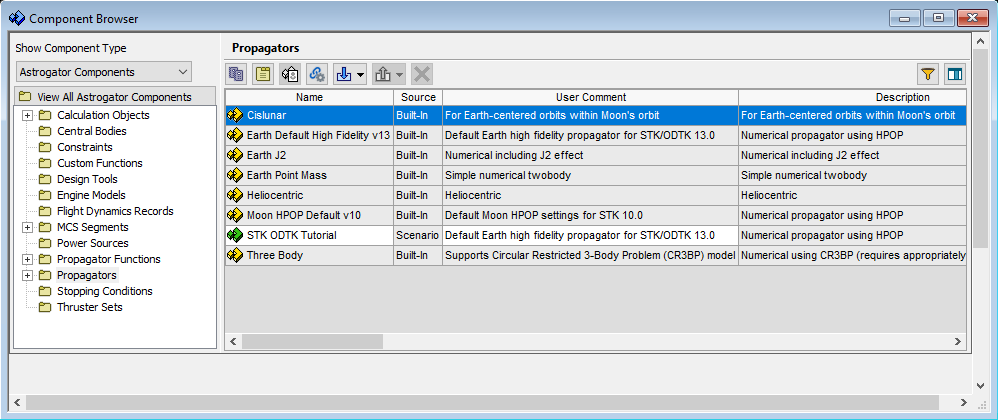Click View All Astrogator Components
998x420 pixels.
pos(114,97)
